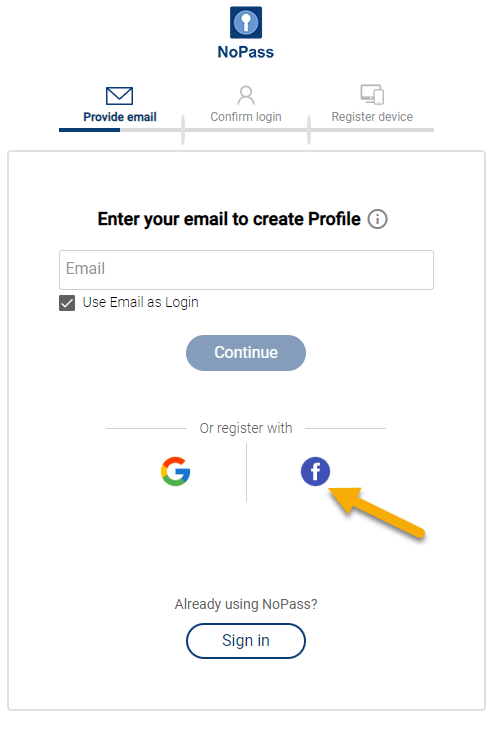Click the Continue button
The width and height of the screenshot is (495, 737).
click(x=246, y=353)
